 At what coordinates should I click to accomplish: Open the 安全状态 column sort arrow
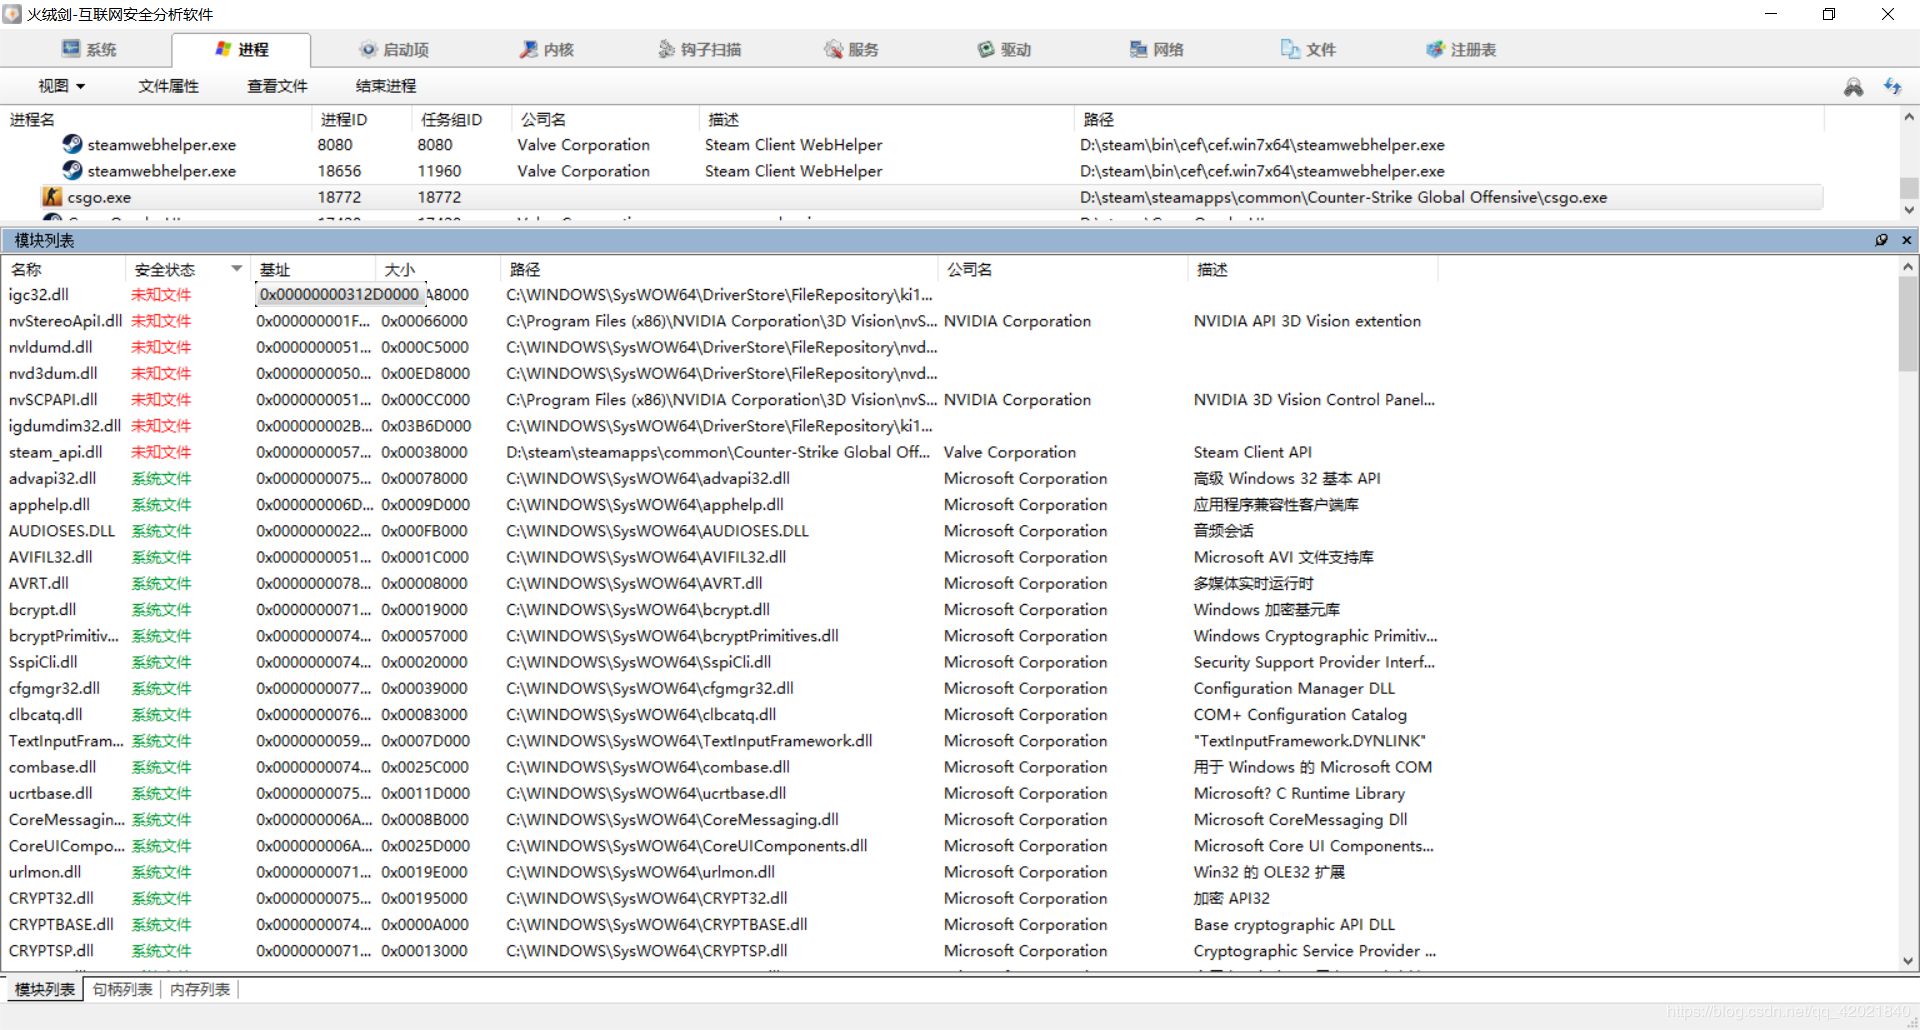click(x=237, y=269)
